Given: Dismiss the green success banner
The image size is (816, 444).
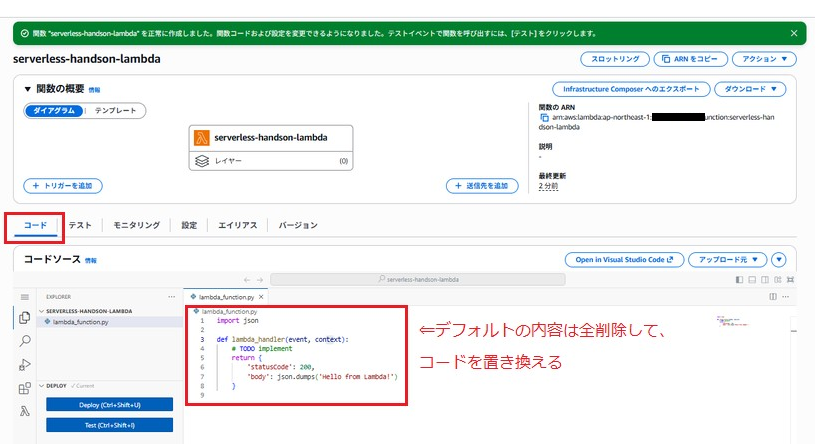Looking at the screenshot, I should (794, 33).
